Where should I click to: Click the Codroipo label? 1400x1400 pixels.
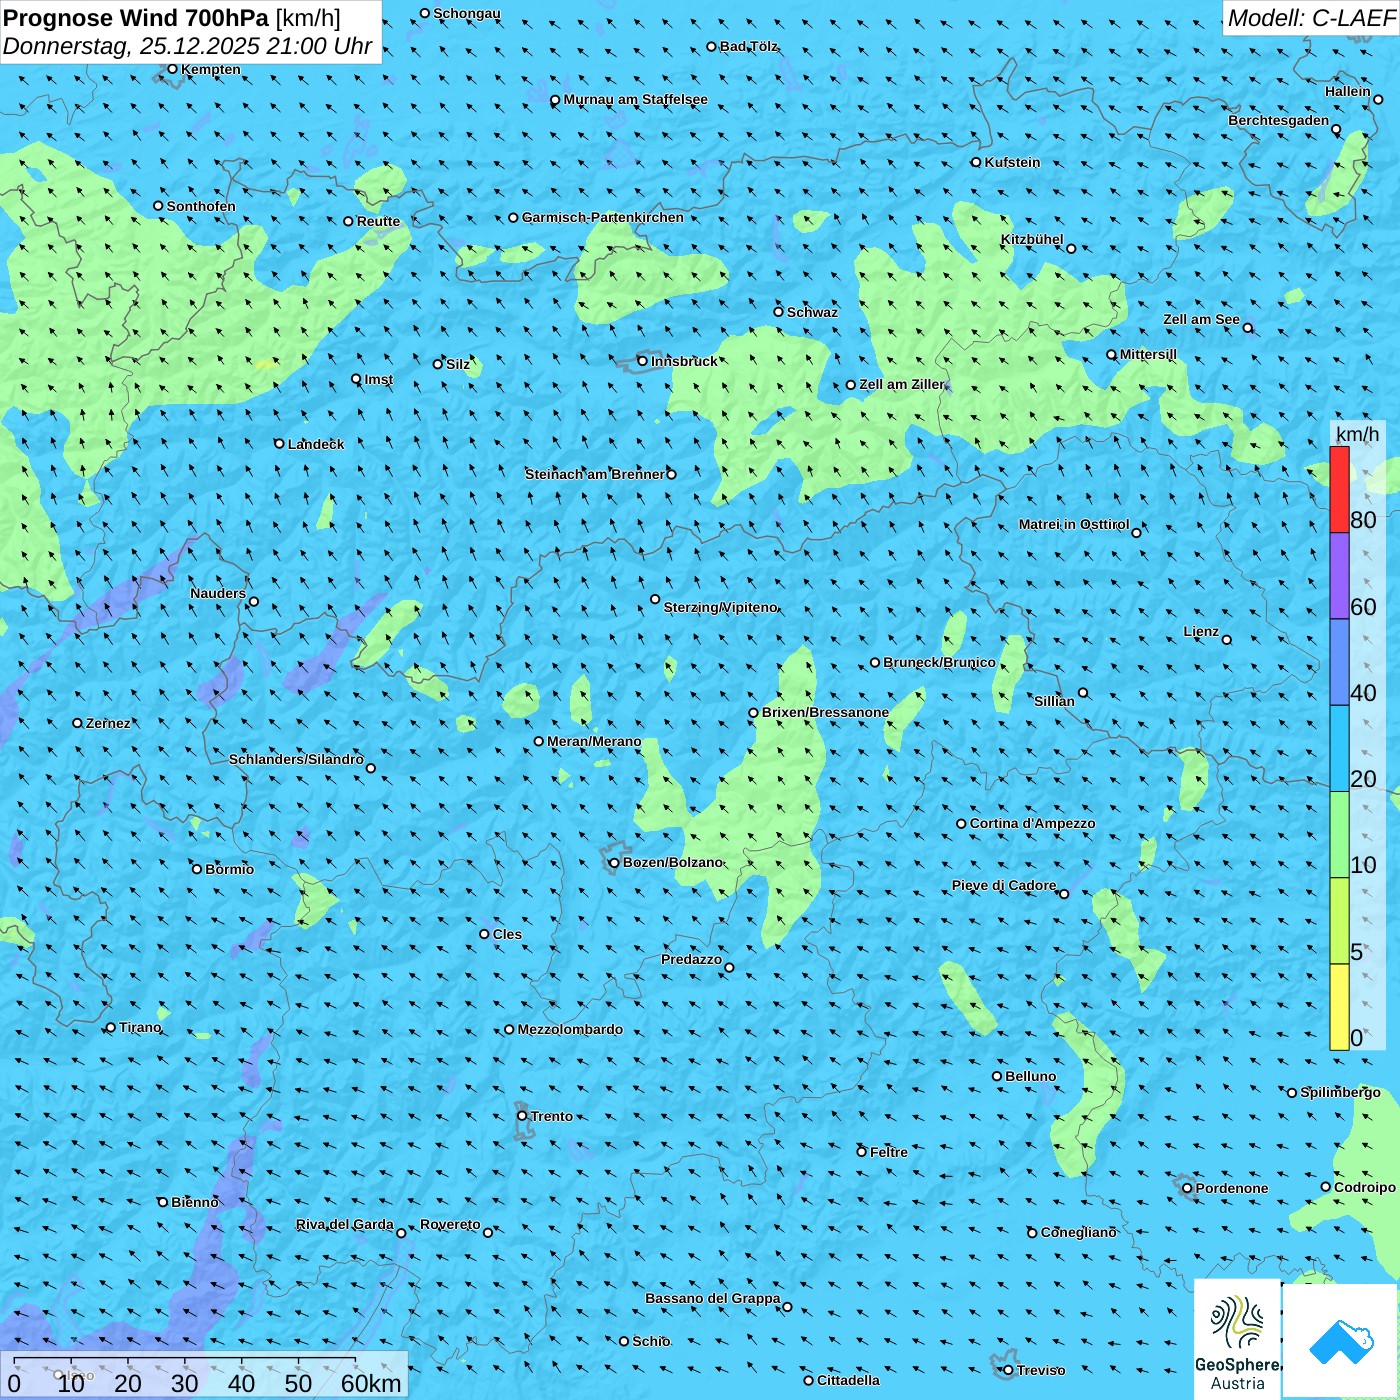(1365, 1187)
